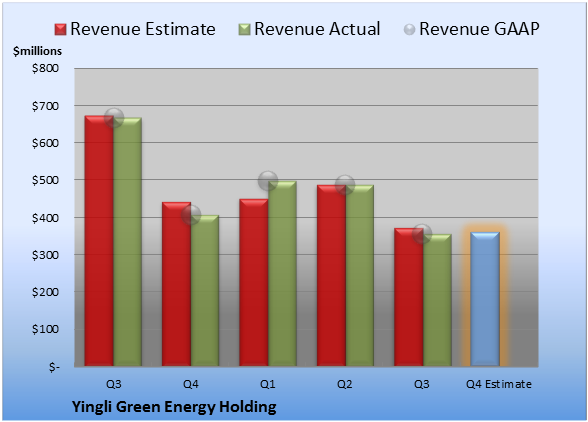Click the $200 axis value

[x=45, y=292]
